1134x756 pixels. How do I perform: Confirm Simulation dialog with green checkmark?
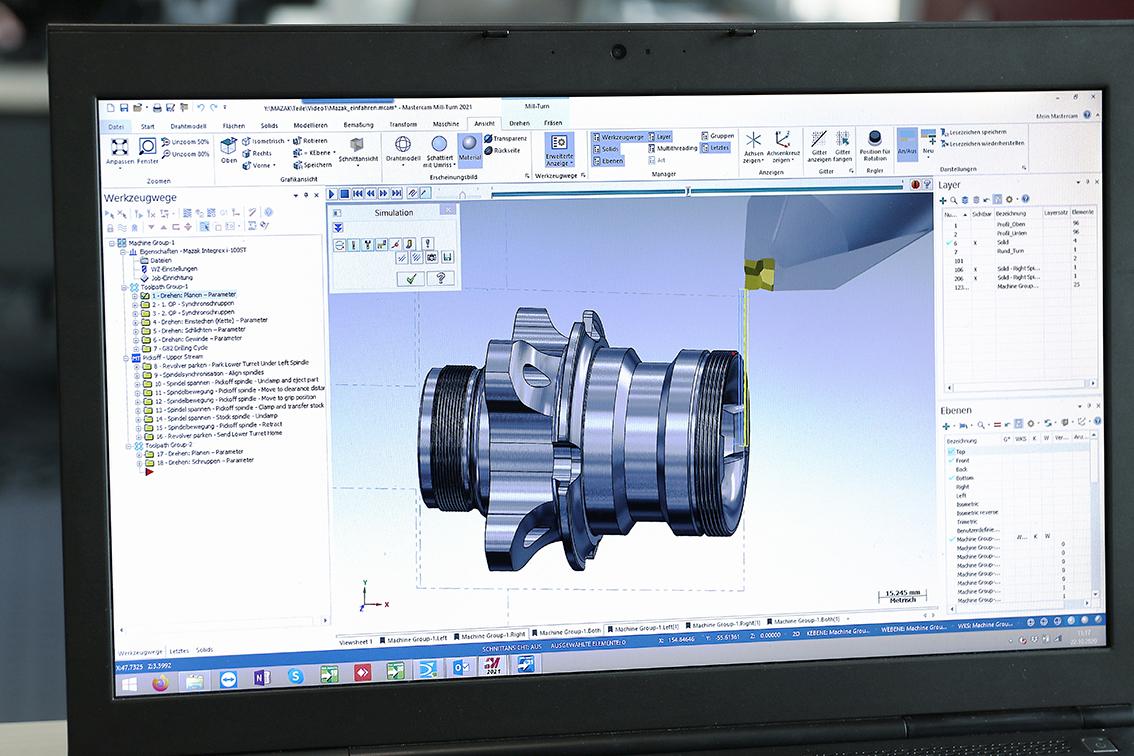[x=409, y=279]
